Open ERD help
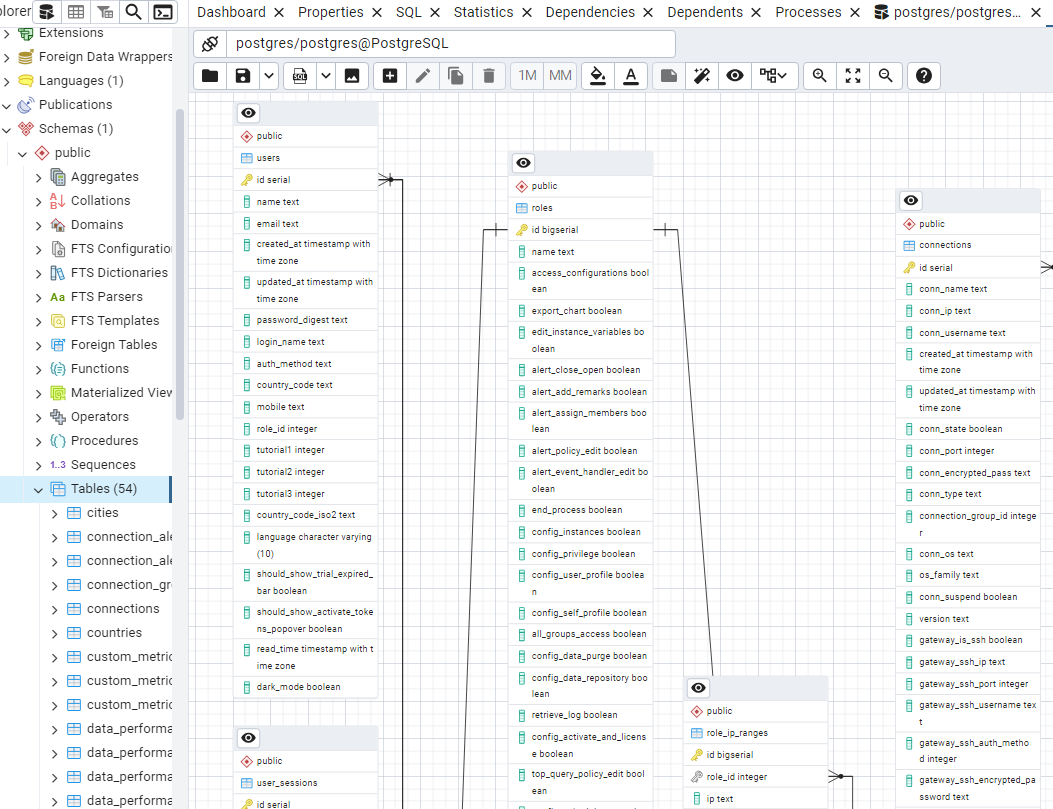1053x809 pixels. click(923, 76)
